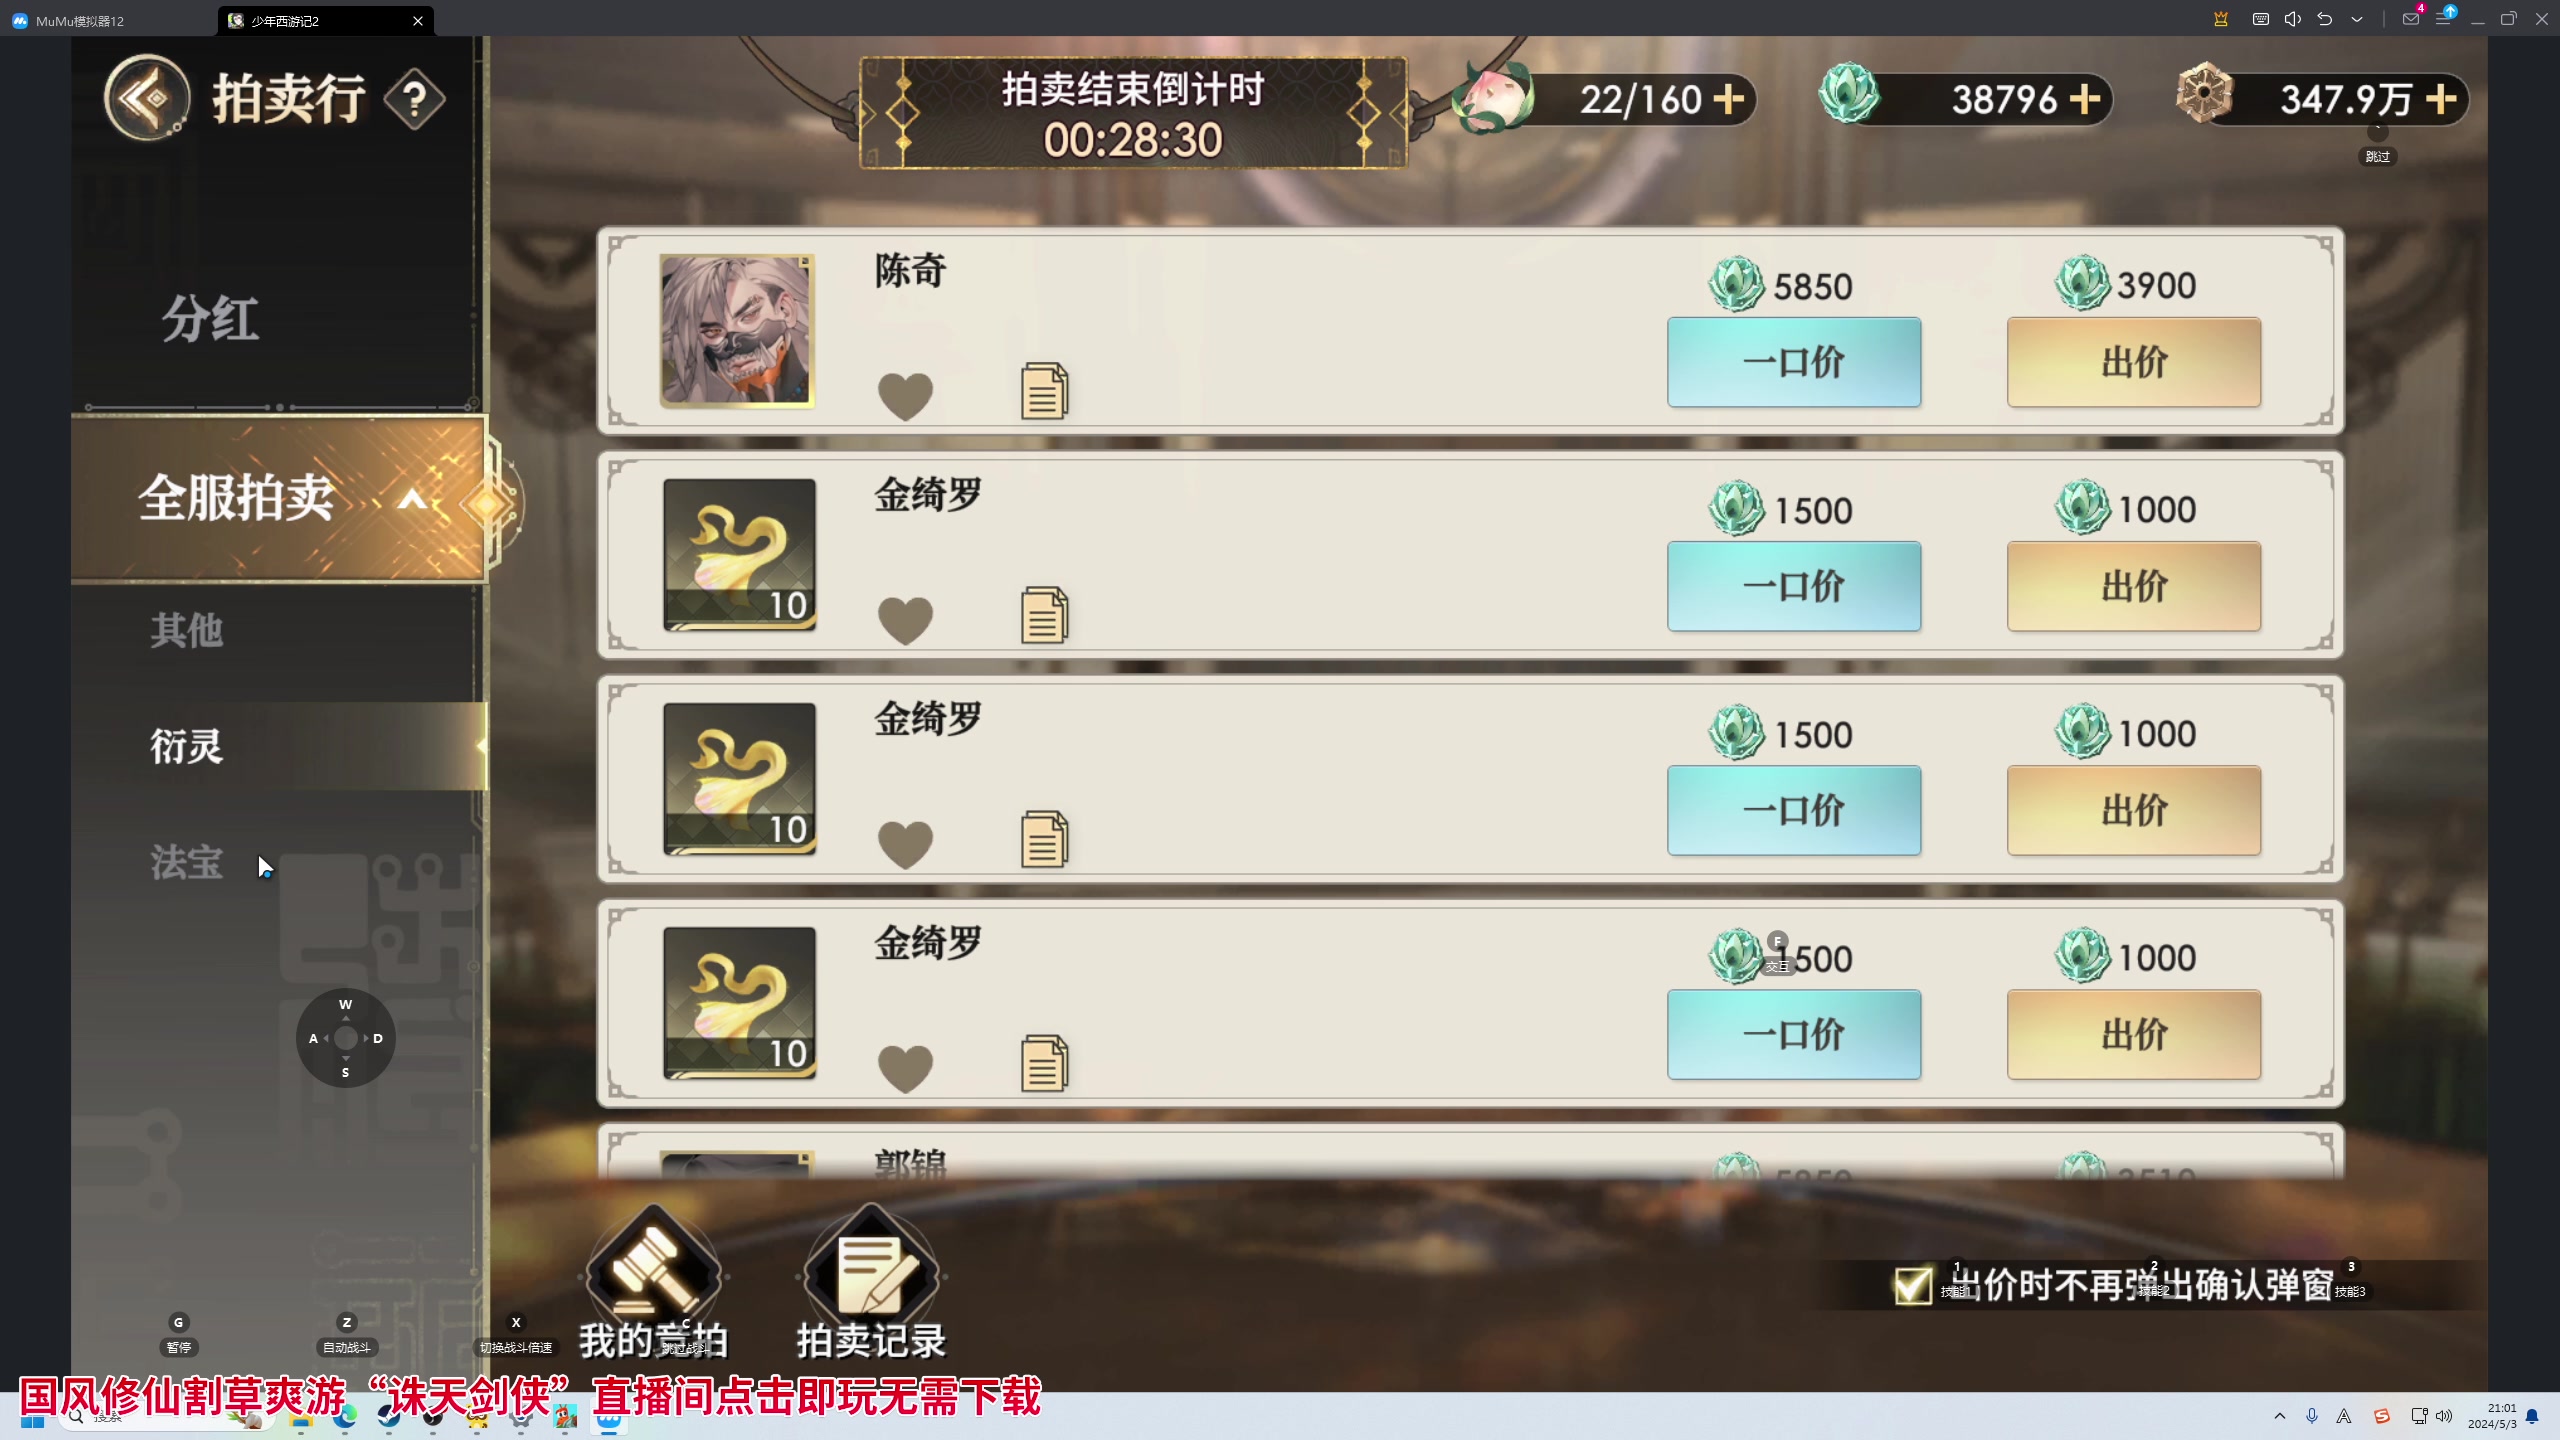
Task: Click the 陈奇 character portrait thumbnail
Action: click(x=737, y=330)
